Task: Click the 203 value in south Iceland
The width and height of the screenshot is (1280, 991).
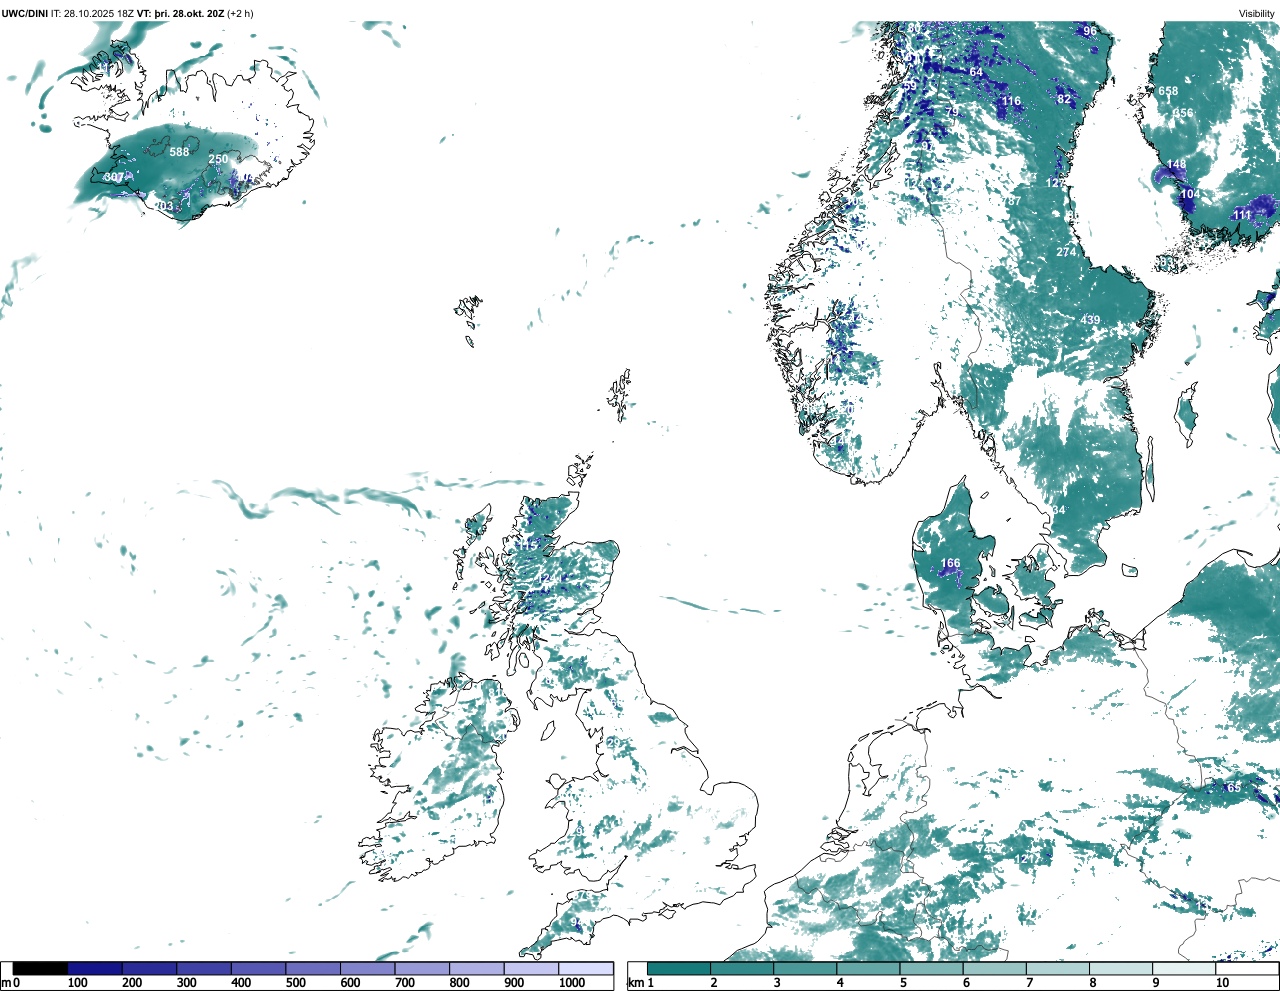Action: 163,206
